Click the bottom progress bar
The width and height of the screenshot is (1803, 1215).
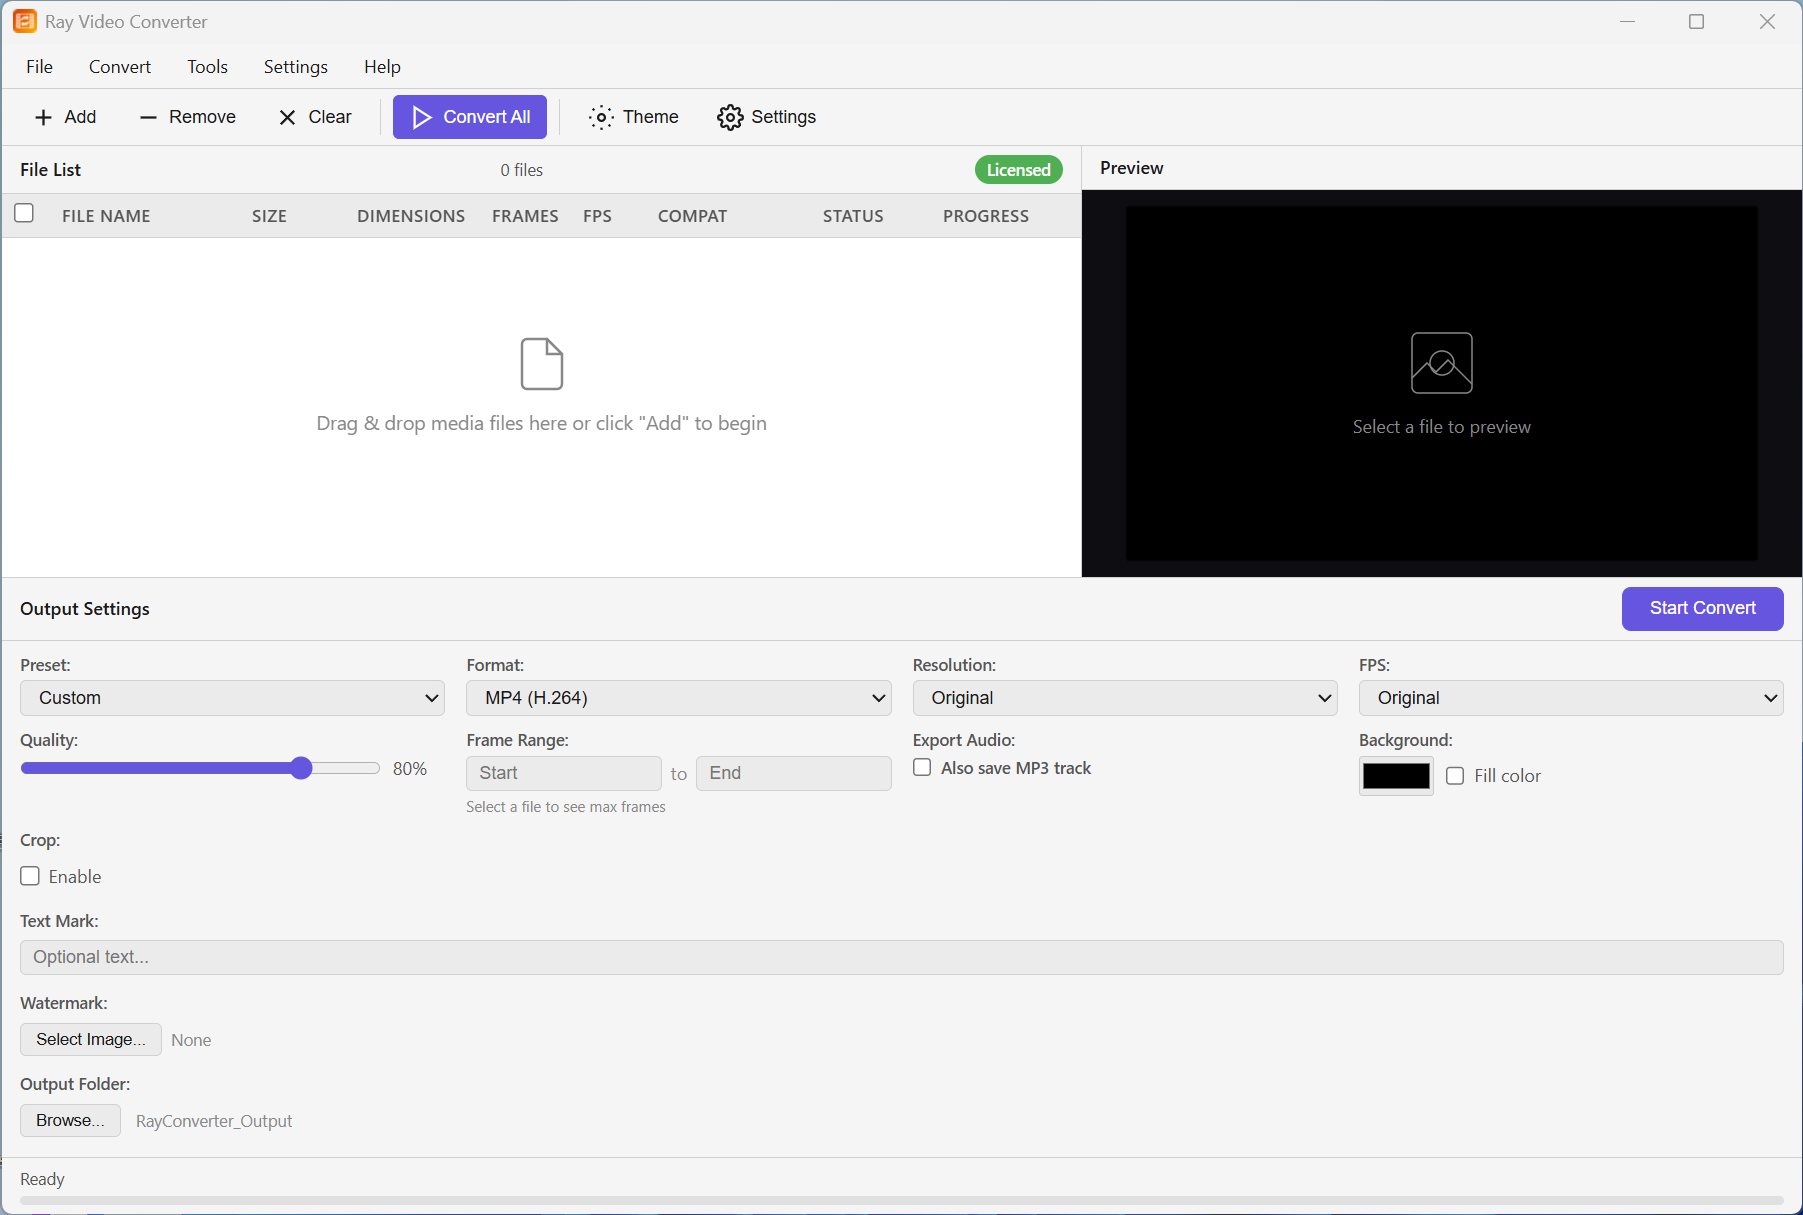pyautogui.click(x=901, y=1200)
